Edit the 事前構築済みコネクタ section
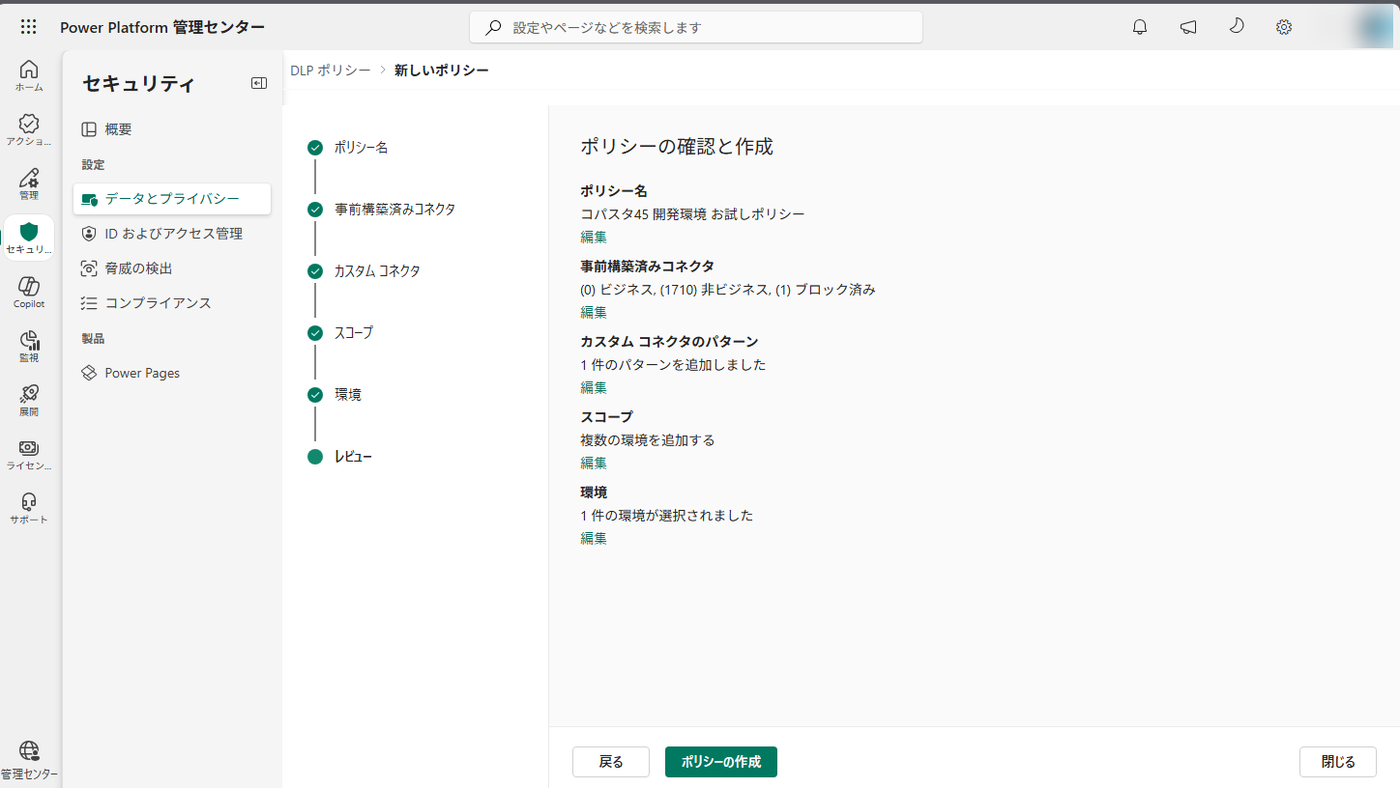 click(x=594, y=312)
